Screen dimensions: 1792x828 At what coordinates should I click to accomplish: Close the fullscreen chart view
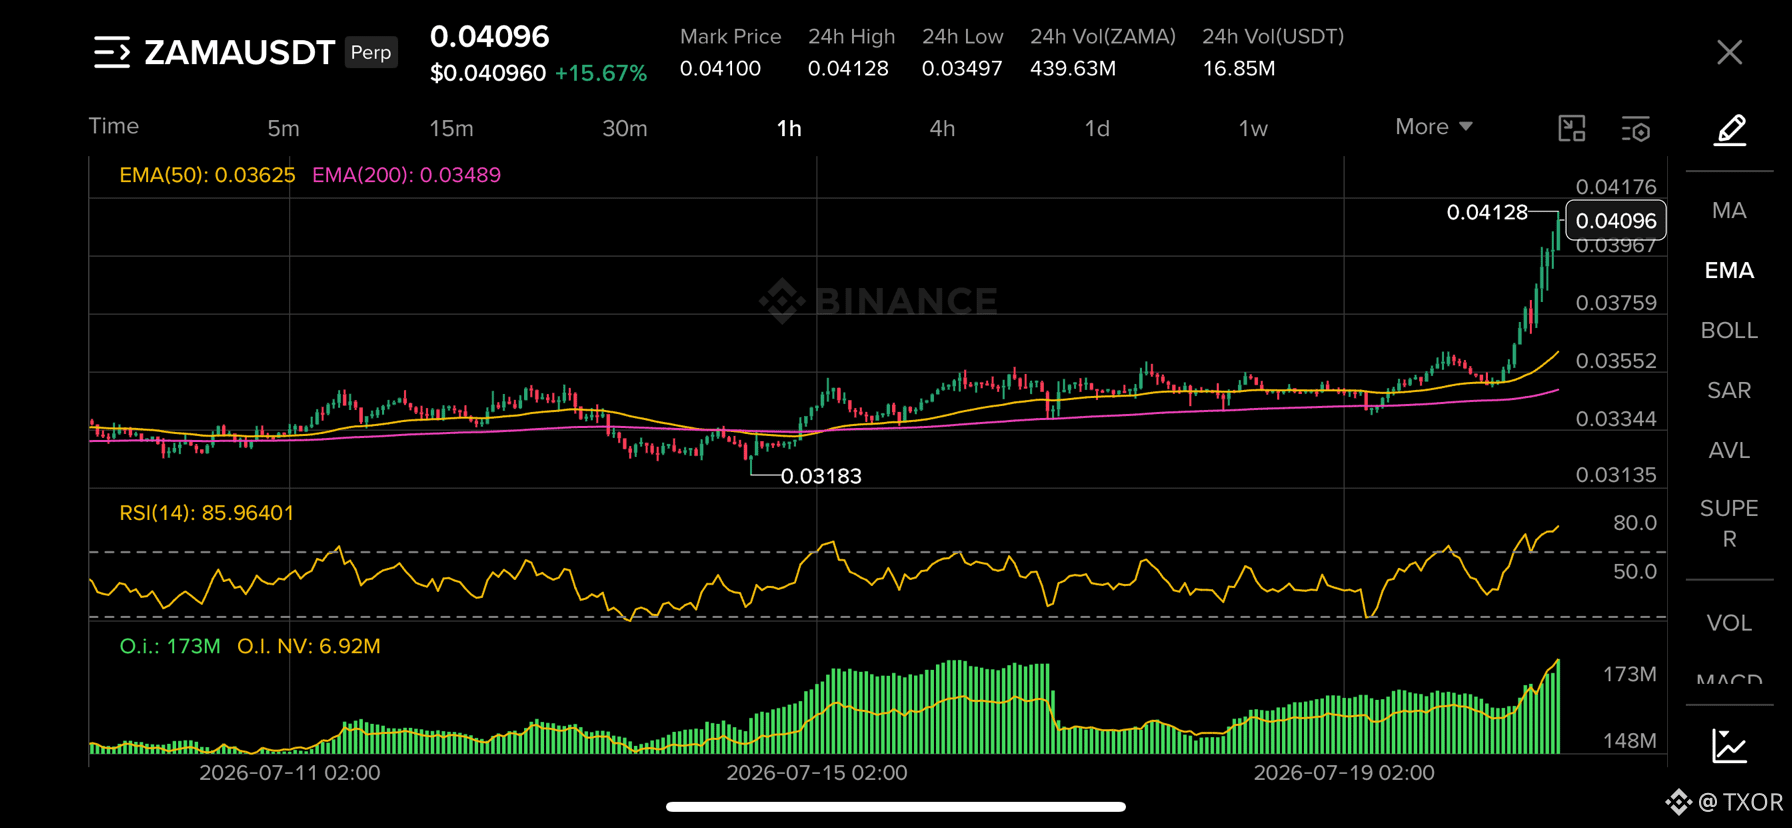pos(1730,52)
